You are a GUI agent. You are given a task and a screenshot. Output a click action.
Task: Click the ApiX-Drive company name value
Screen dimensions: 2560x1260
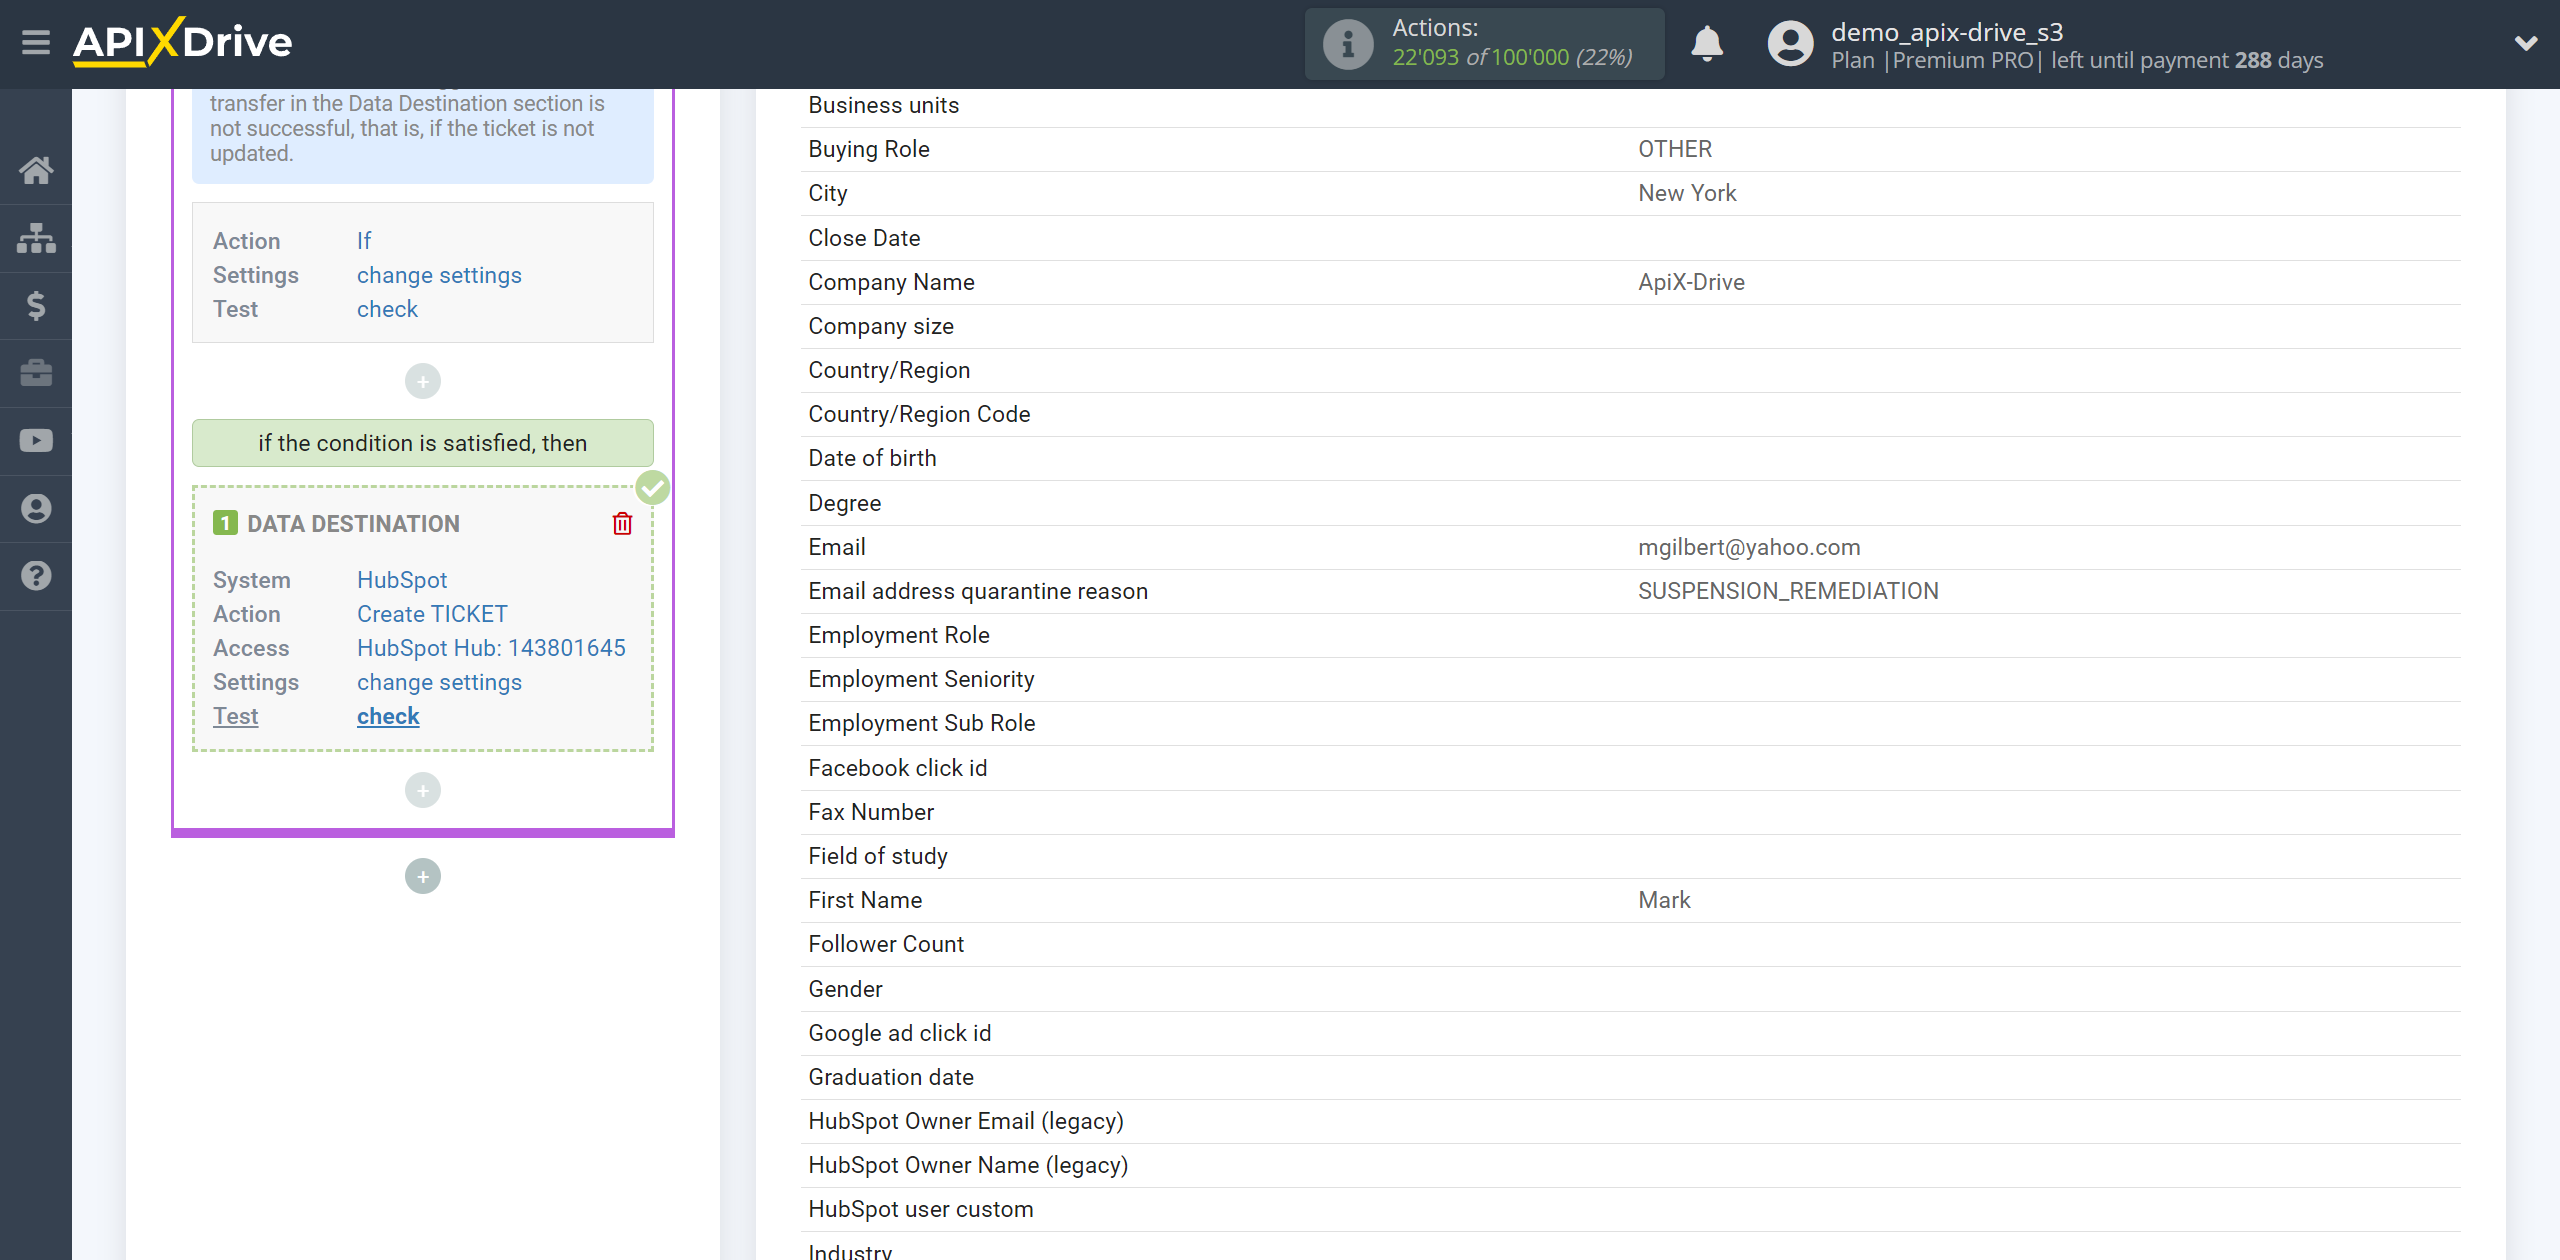1691,282
